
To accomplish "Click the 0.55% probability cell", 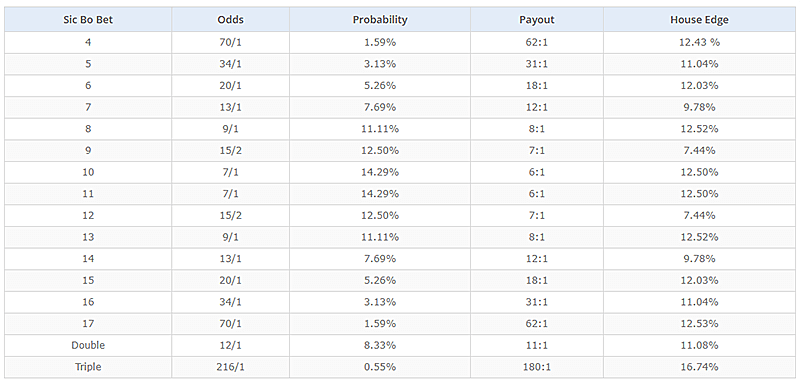I will point(380,367).
